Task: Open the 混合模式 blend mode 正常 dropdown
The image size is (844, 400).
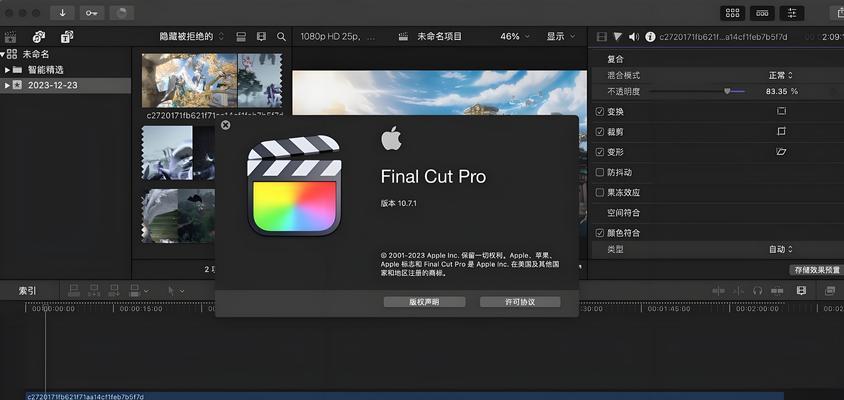Action: (x=780, y=75)
